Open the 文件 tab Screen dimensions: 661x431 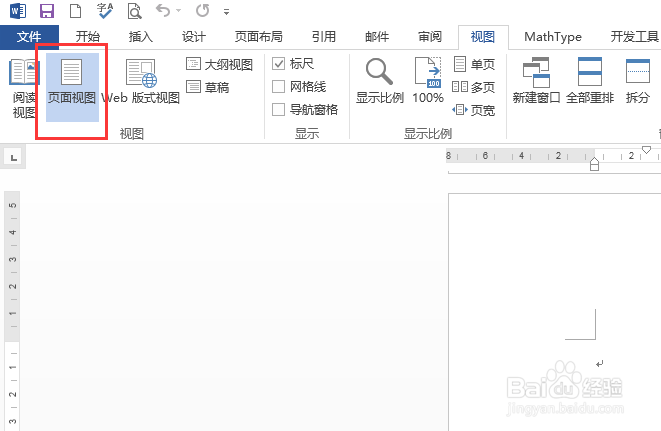(x=29, y=37)
